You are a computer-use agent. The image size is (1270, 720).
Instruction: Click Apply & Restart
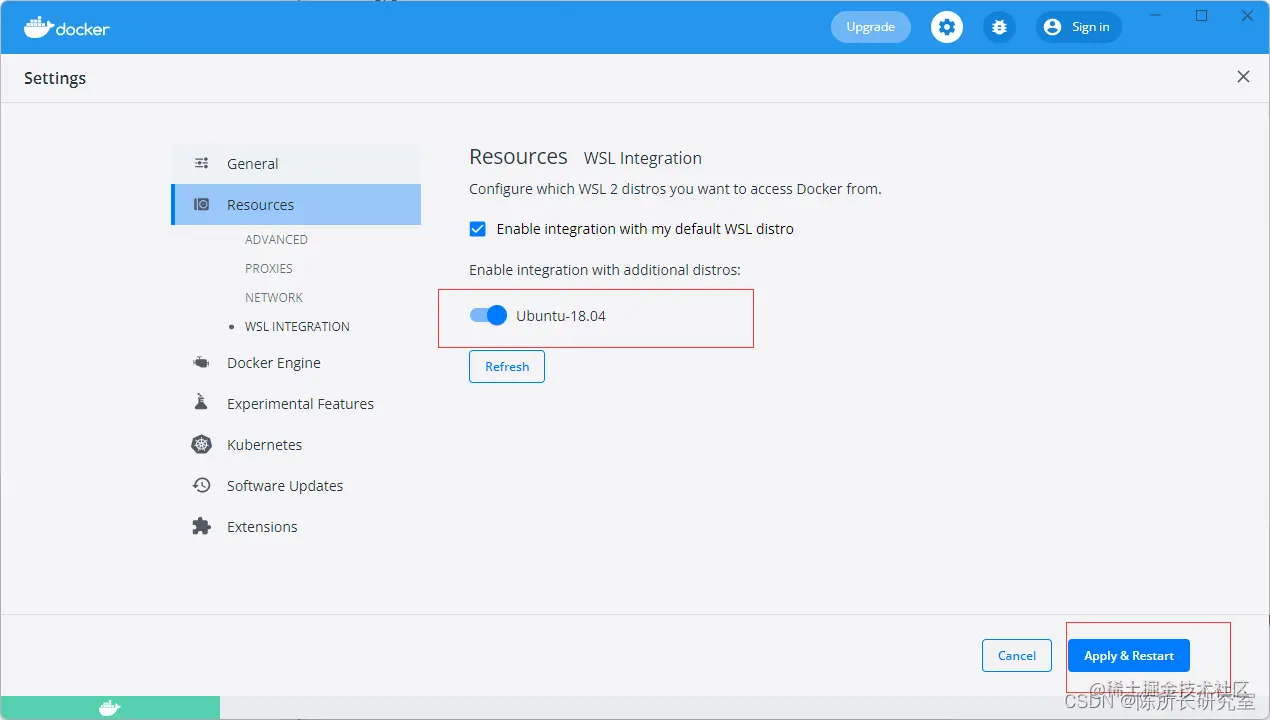click(1129, 655)
